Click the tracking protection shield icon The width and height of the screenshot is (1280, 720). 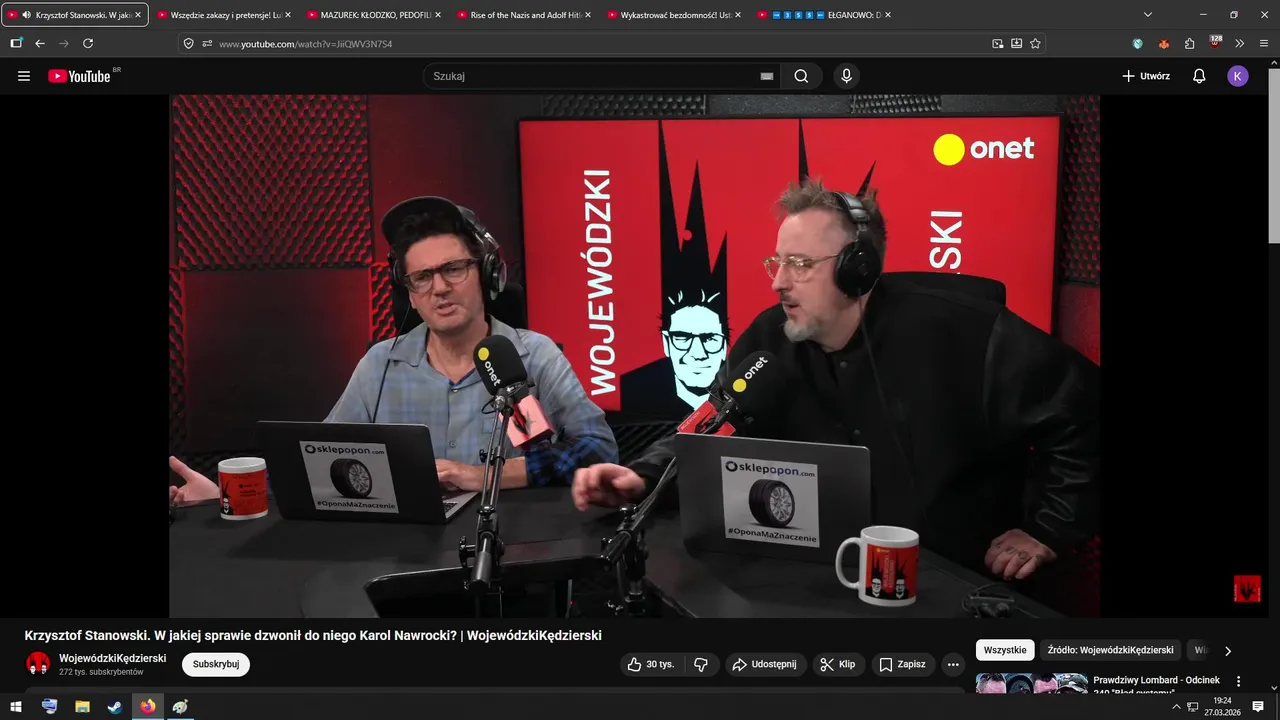pyautogui.click(x=188, y=43)
